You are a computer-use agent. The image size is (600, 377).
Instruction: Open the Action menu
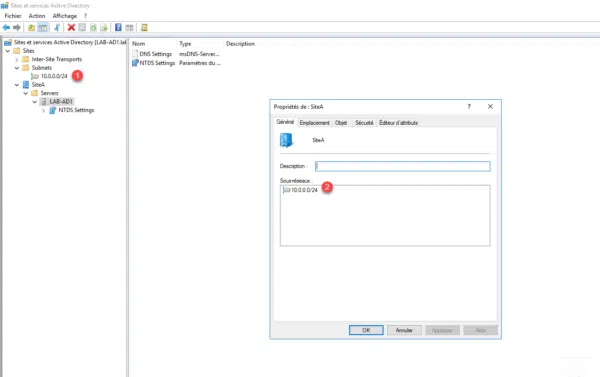[x=37, y=16]
